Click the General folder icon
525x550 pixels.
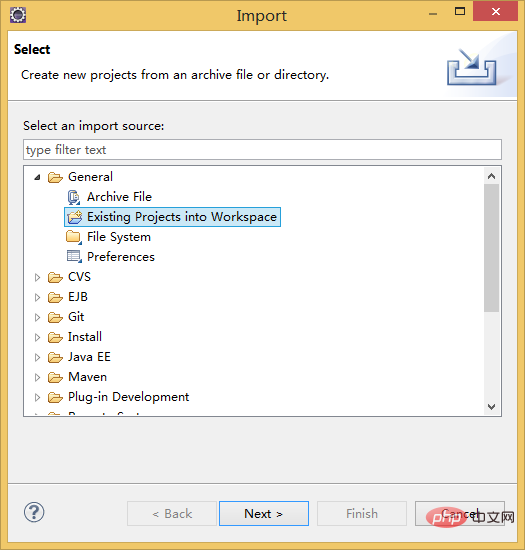(x=55, y=177)
